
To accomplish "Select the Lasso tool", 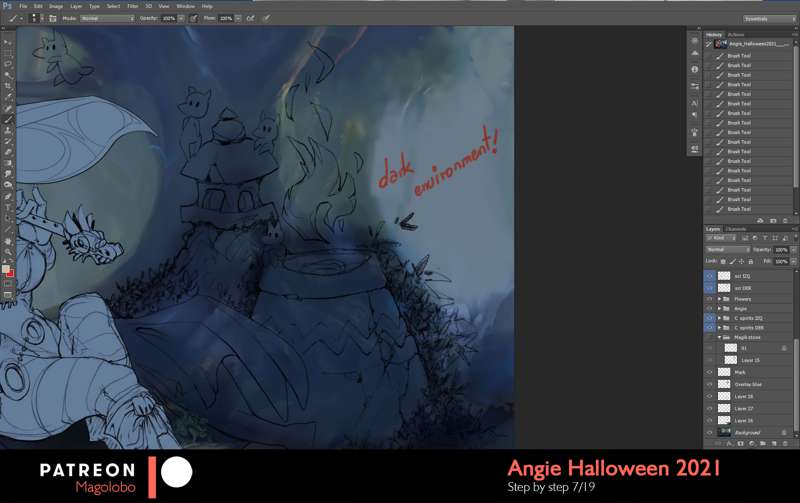I will coord(8,64).
